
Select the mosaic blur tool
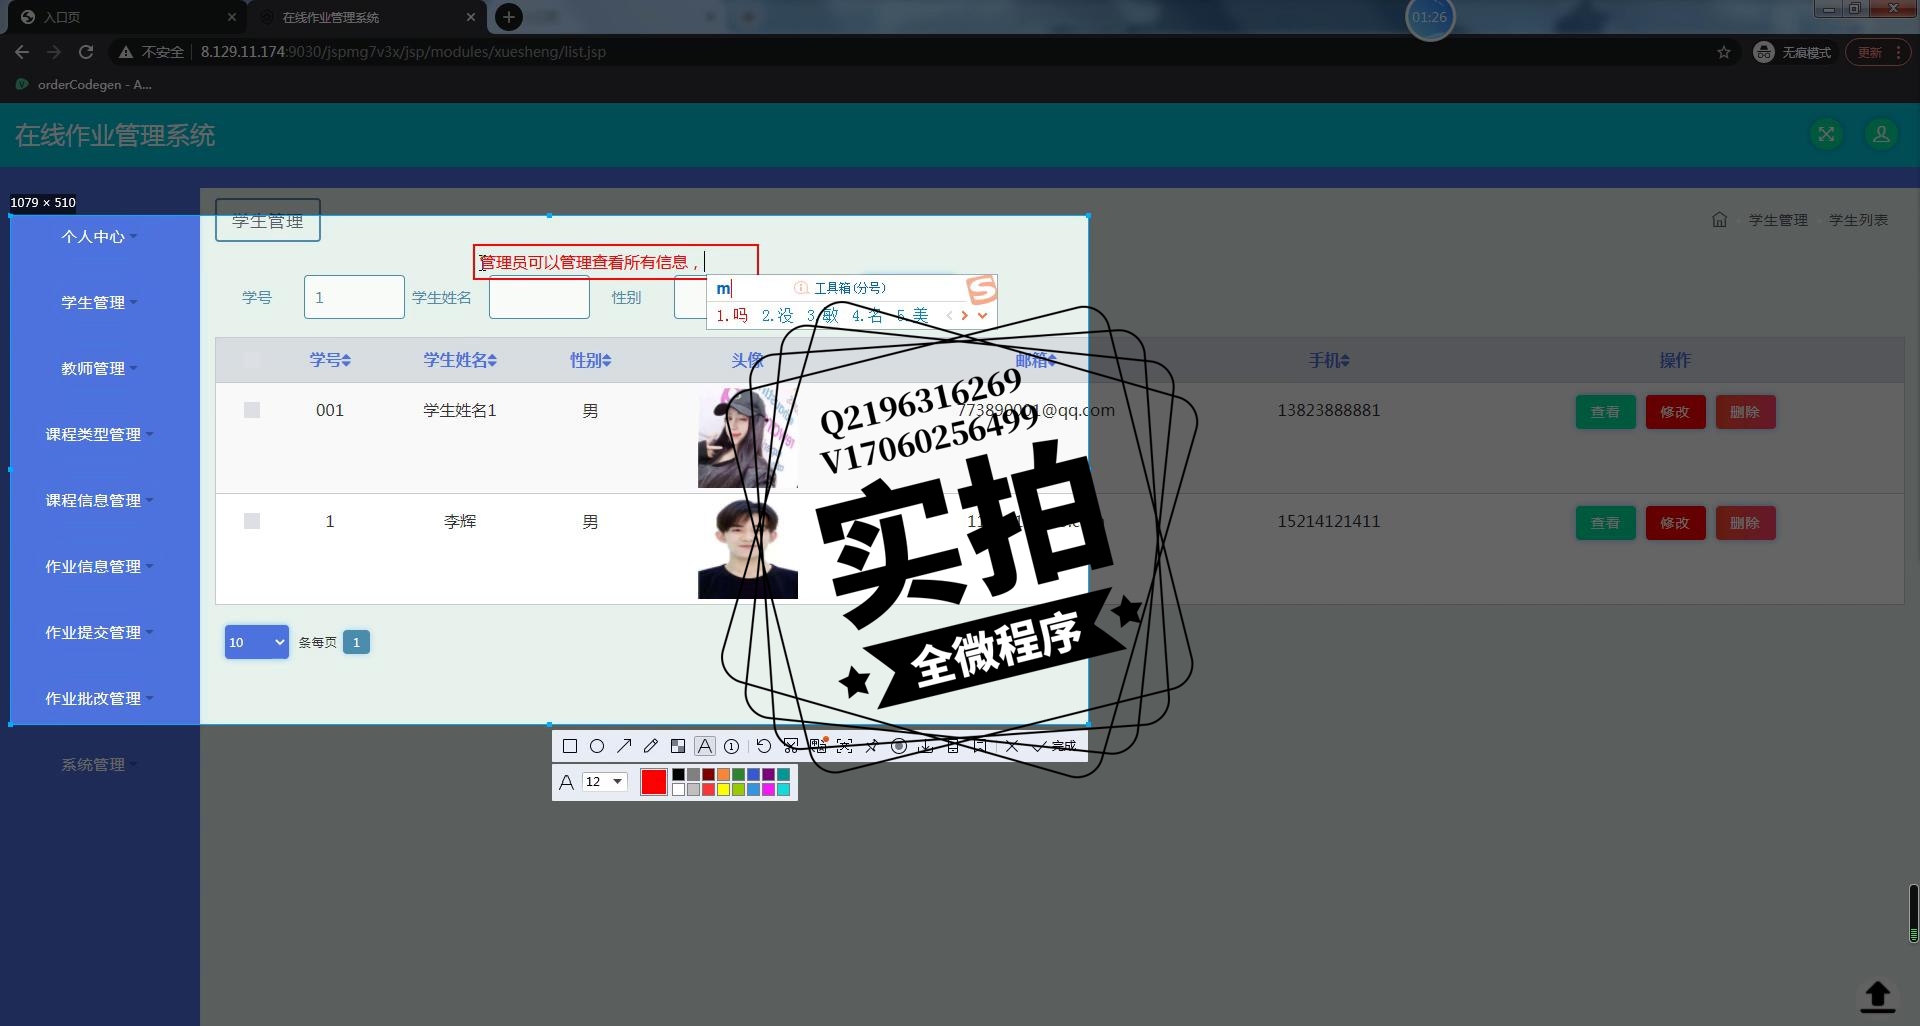(678, 746)
